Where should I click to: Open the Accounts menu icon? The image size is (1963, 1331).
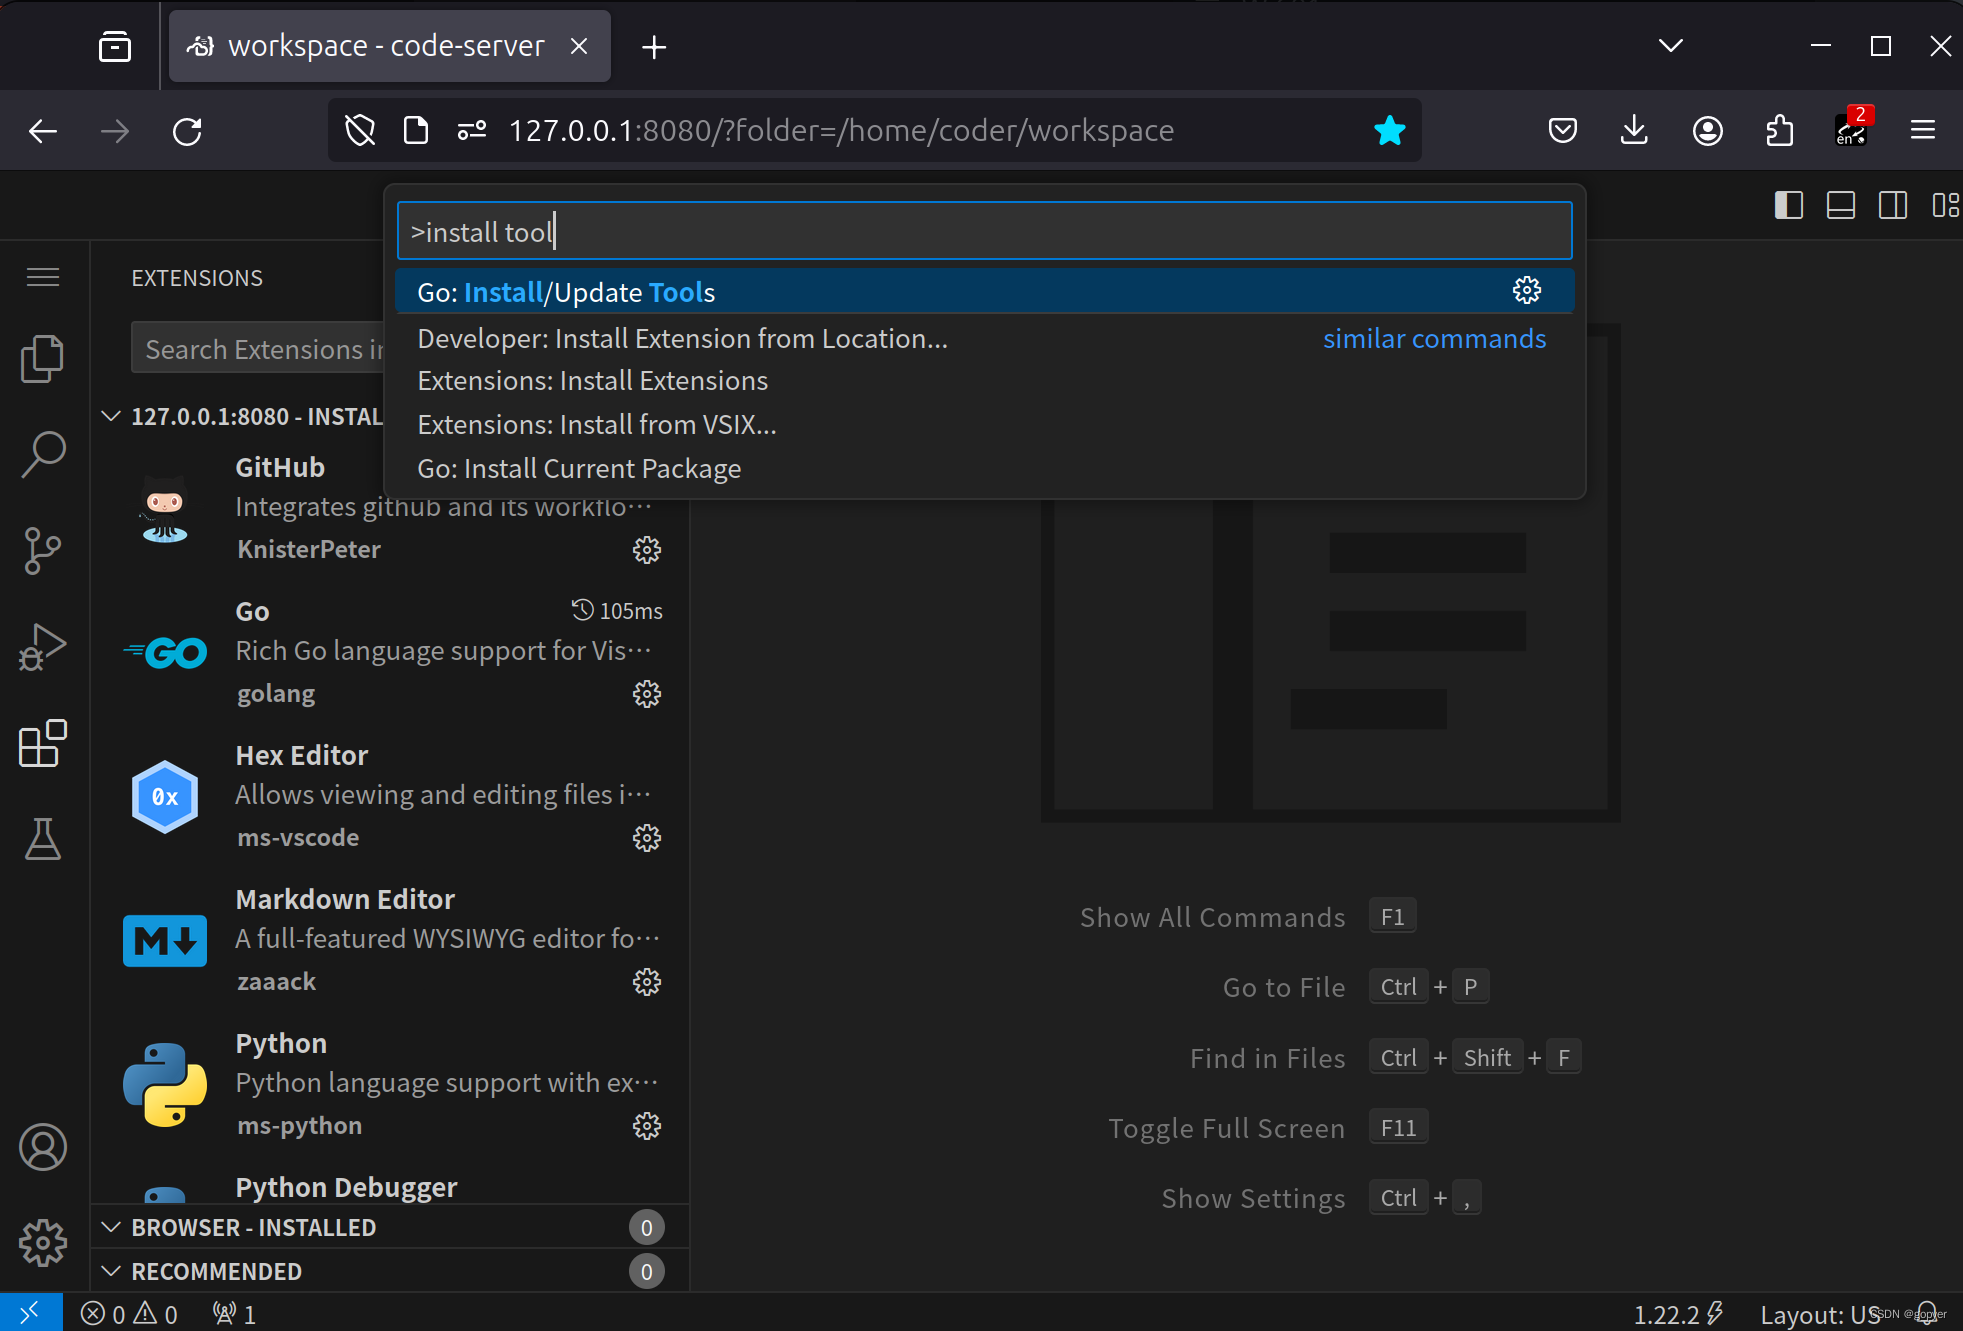coord(42,1147)
